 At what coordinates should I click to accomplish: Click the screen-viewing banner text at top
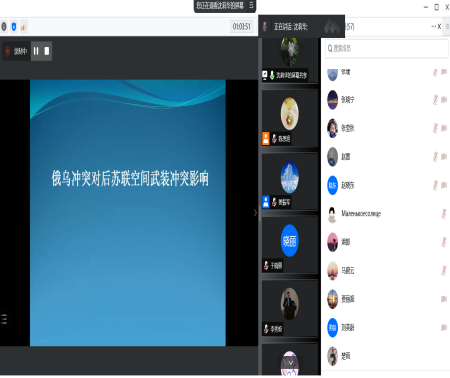220,5
